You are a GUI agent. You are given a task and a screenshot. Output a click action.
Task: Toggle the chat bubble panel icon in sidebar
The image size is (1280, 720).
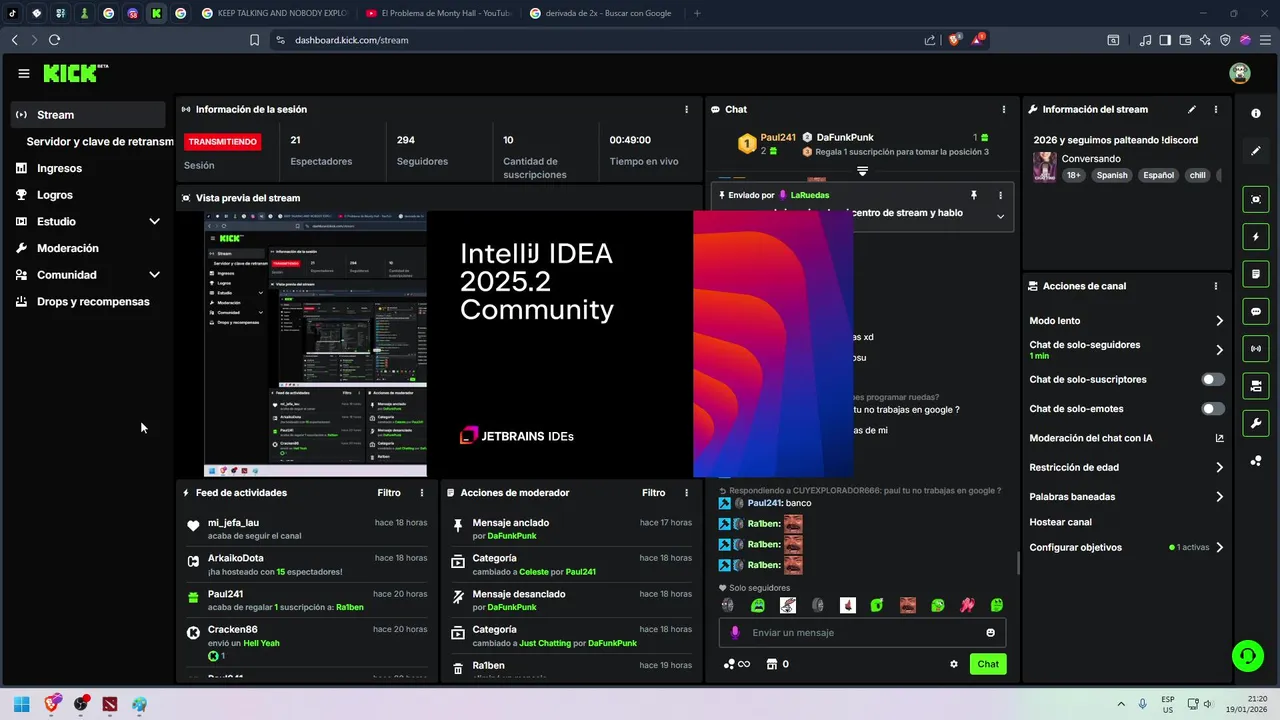(1256, 311)
